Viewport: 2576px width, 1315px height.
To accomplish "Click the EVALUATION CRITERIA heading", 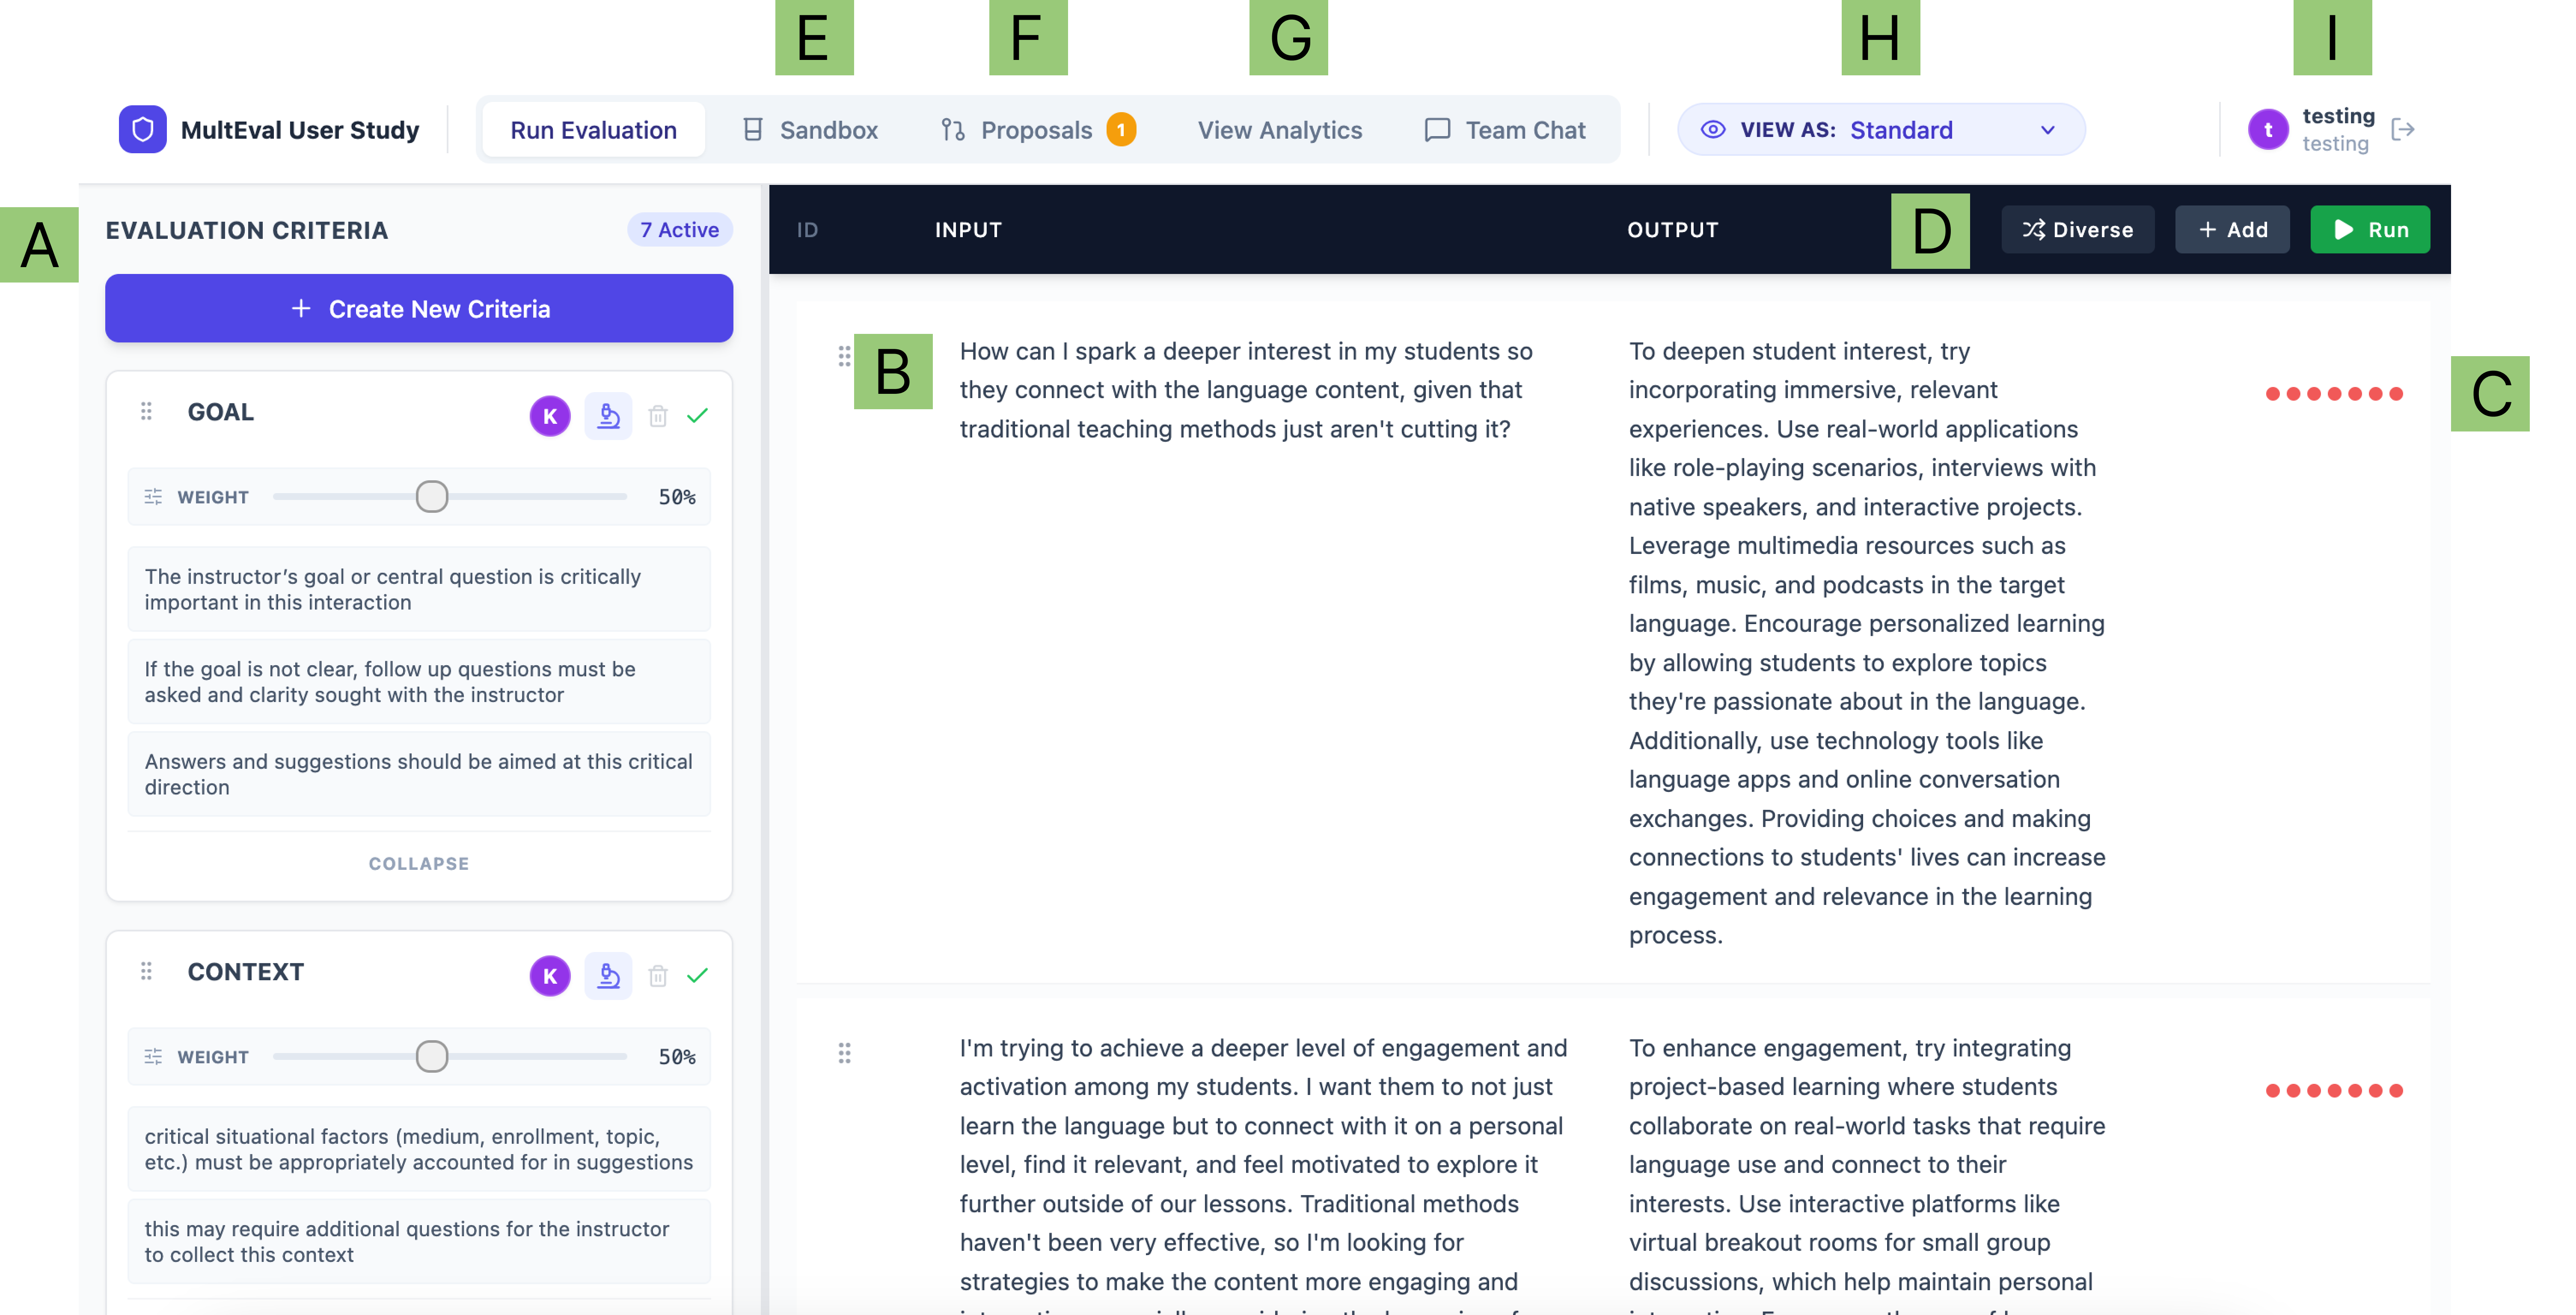I will (x=247, y=230).
